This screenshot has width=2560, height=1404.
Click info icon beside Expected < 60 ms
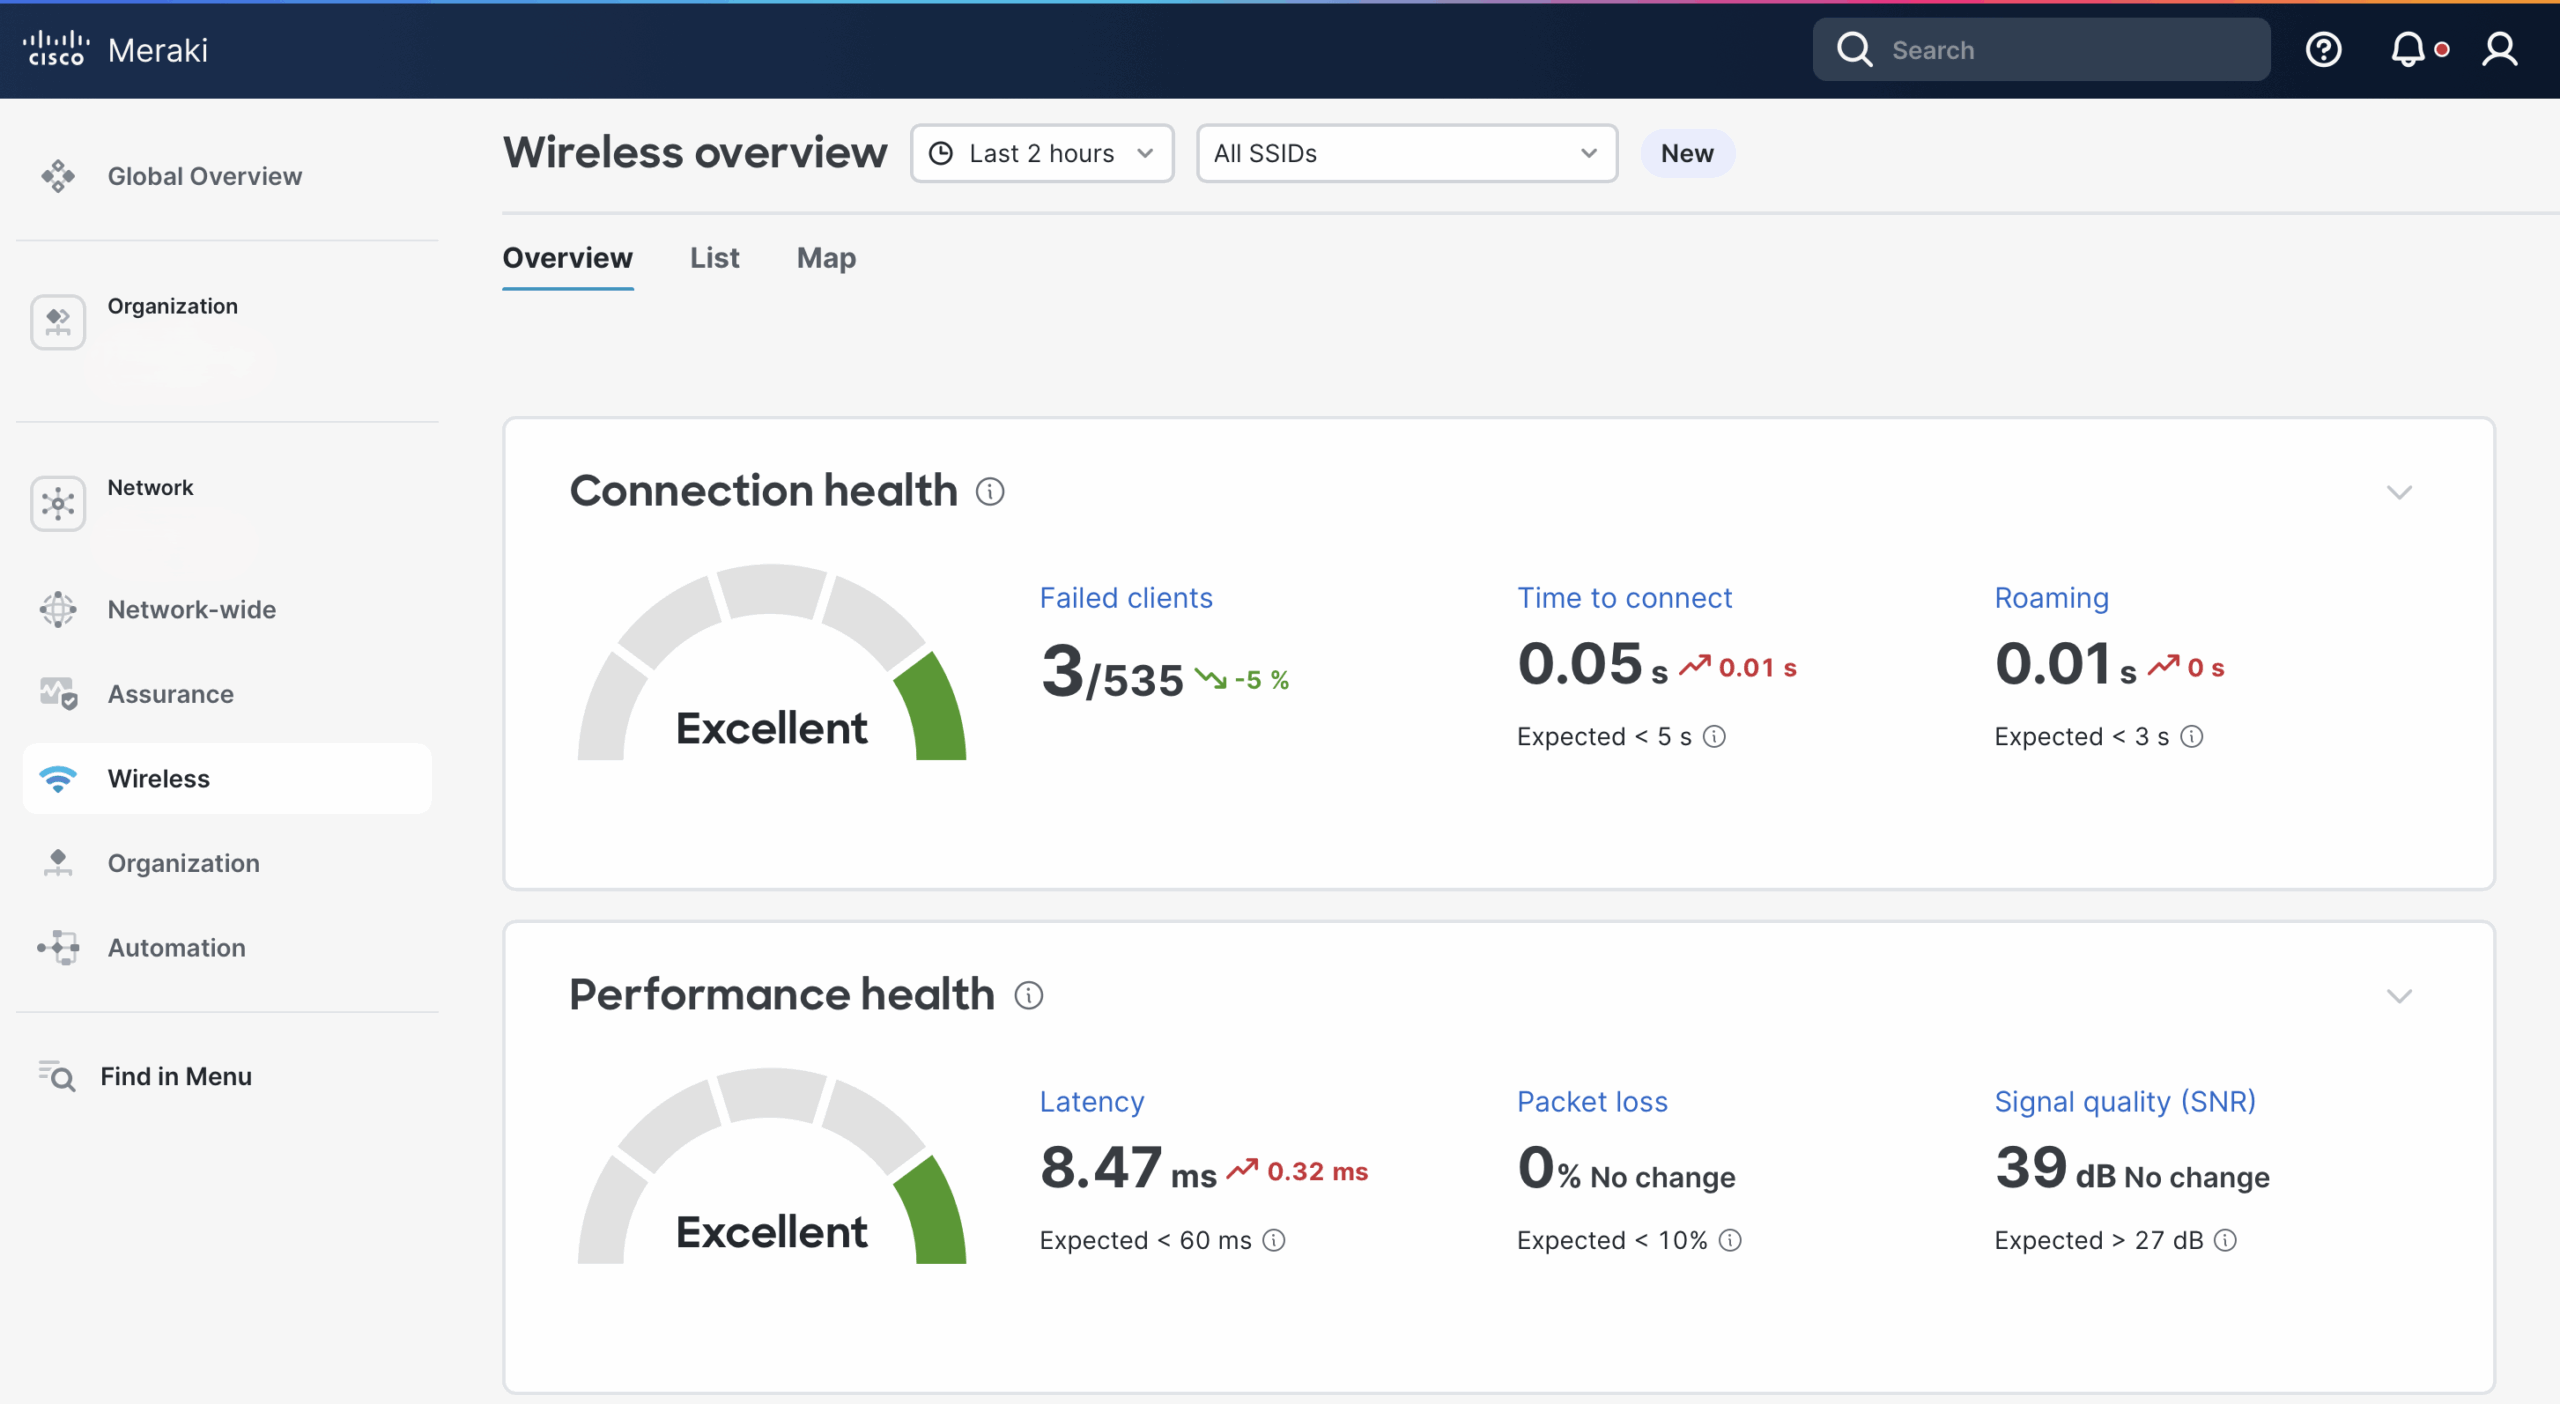tap(1273, 1241)
